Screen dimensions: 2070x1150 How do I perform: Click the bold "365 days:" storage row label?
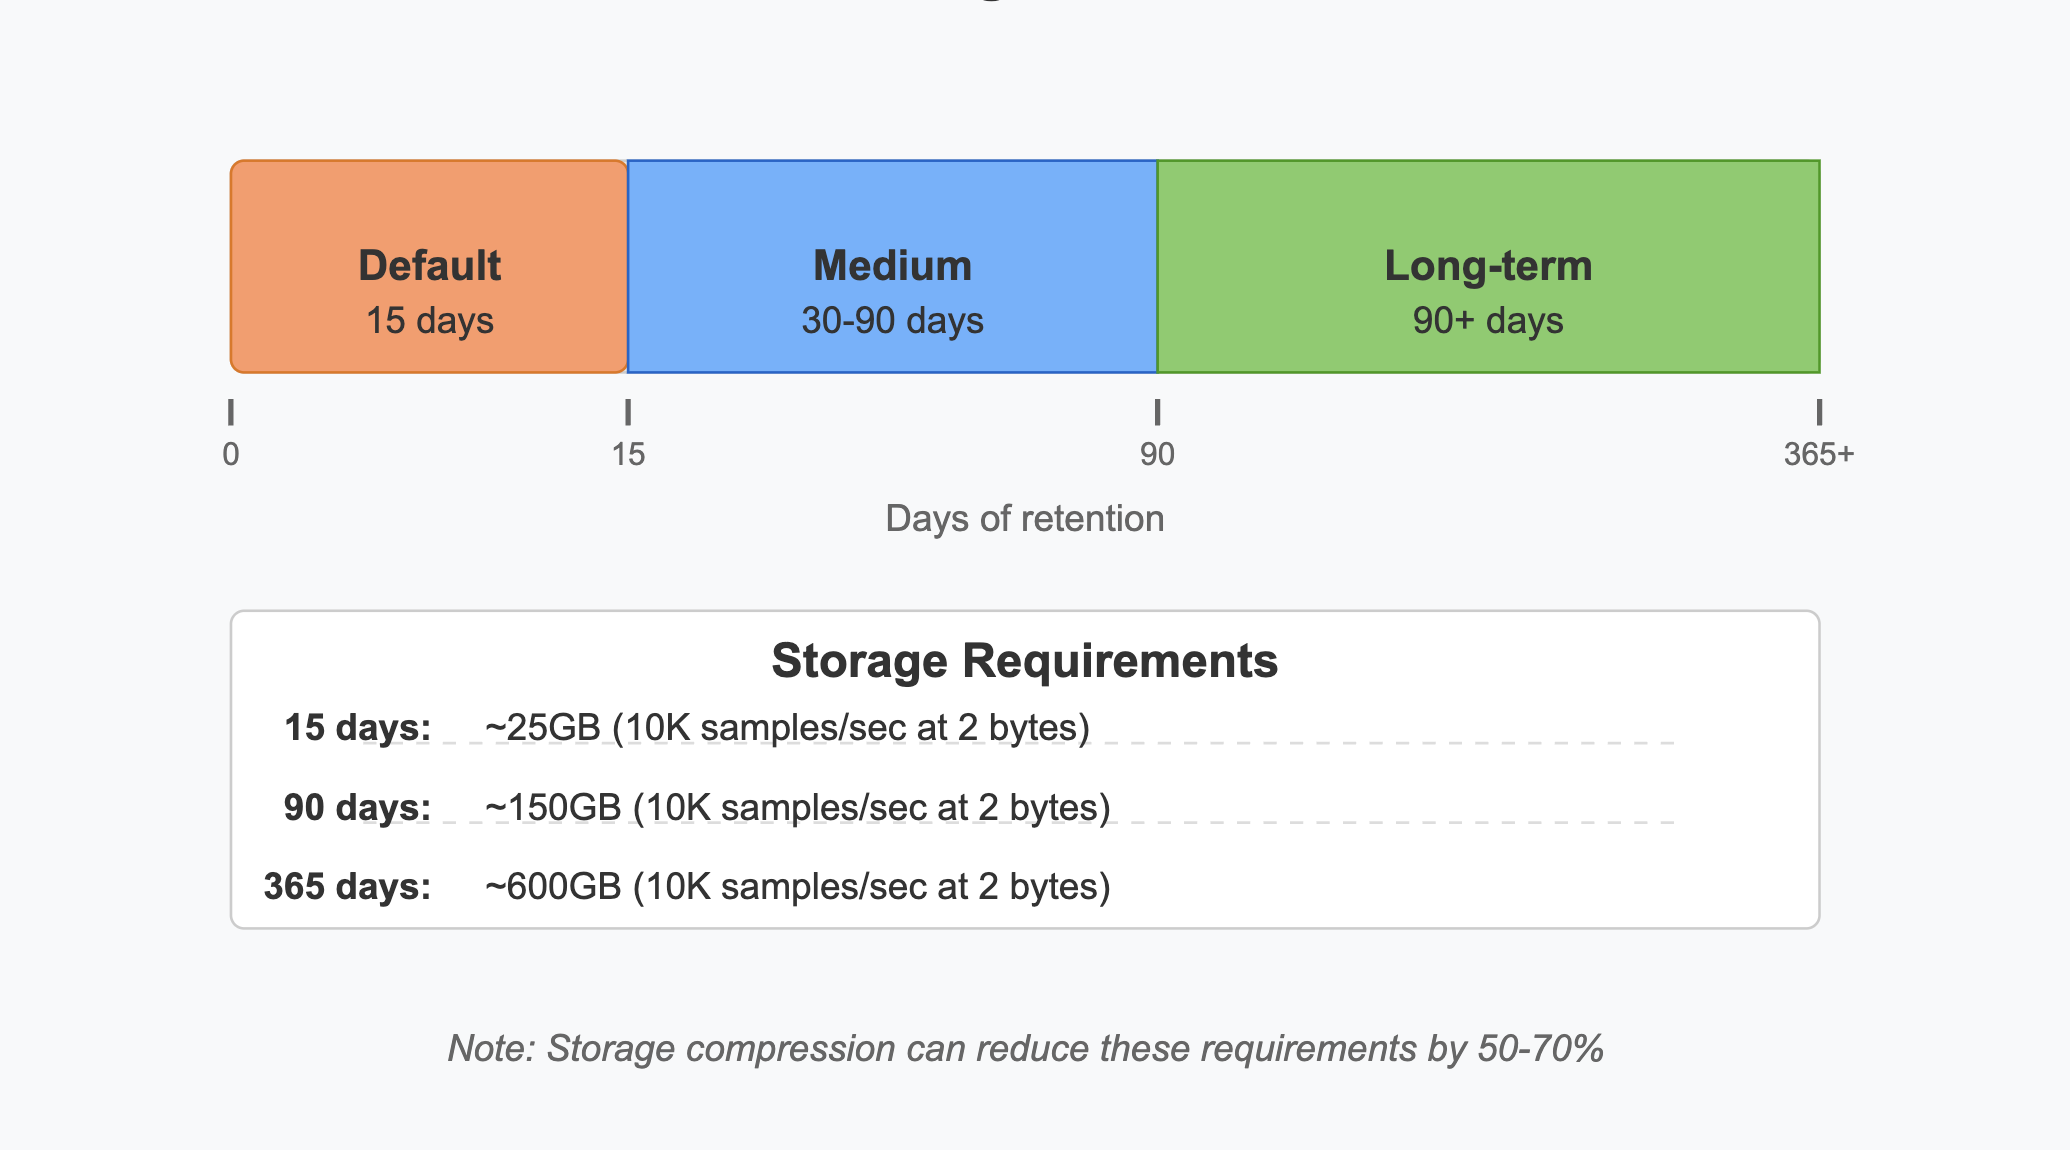point(347,886)
